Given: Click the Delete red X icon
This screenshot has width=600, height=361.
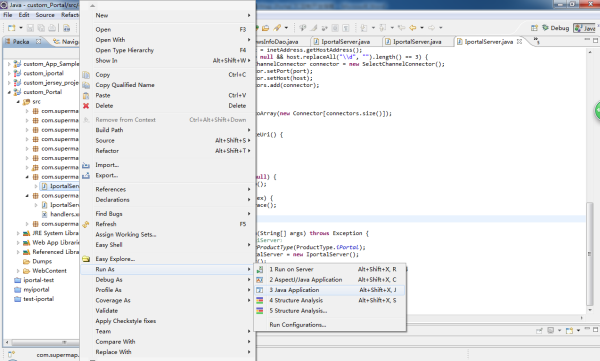Looking at the screenshot, I should pyautogui.click(x=86, y=106).
